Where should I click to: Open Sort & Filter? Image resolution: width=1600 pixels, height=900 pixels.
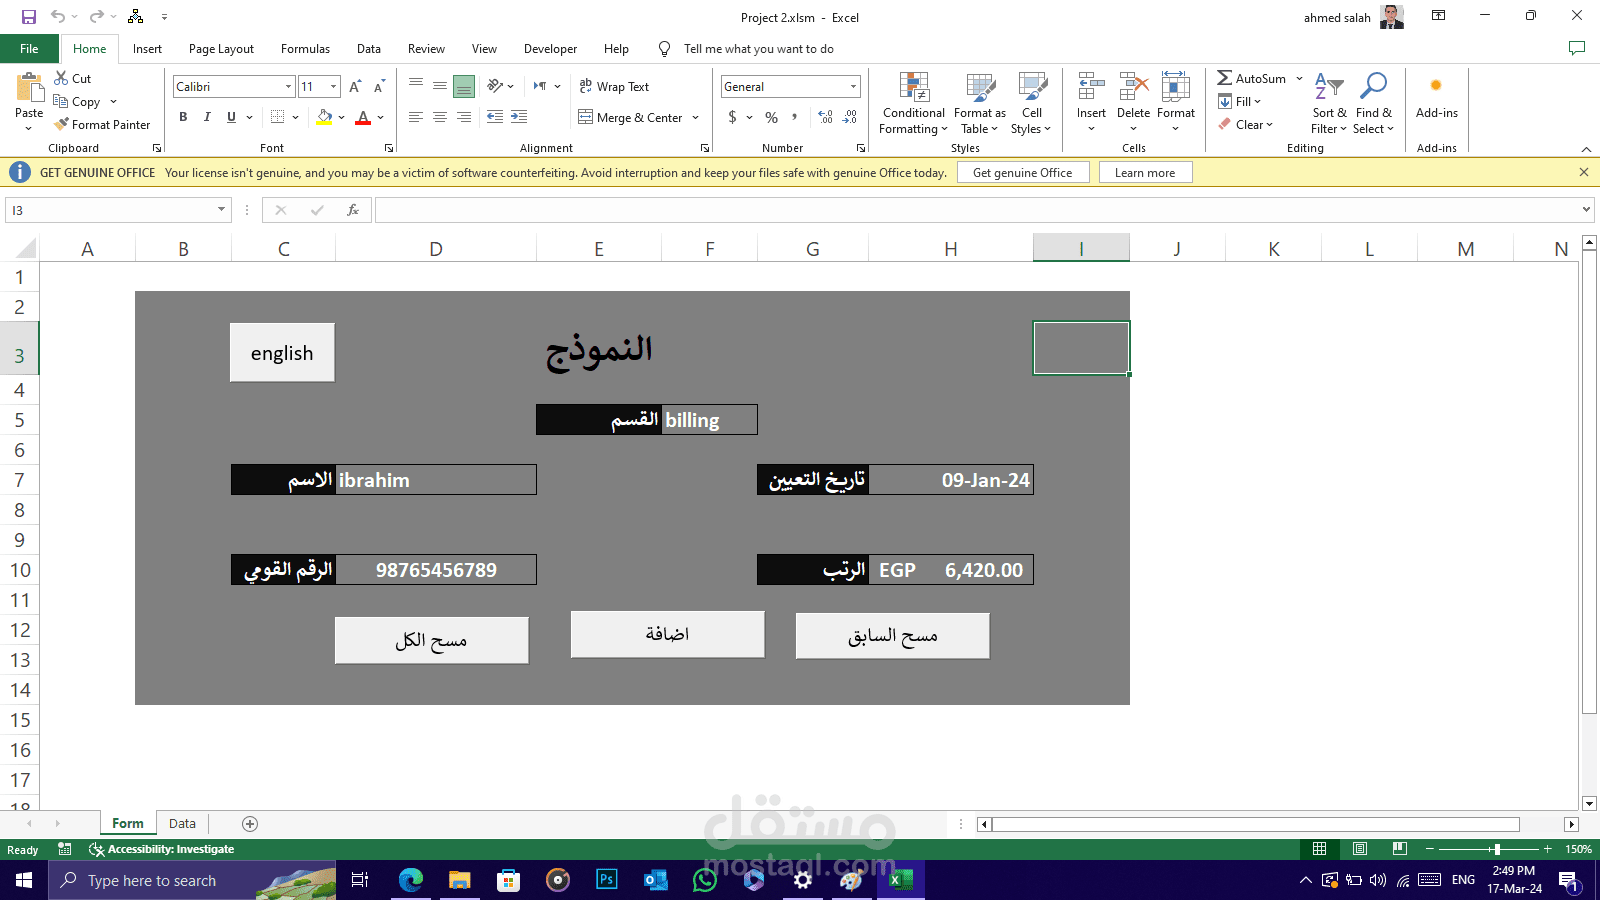point(1329,103)
